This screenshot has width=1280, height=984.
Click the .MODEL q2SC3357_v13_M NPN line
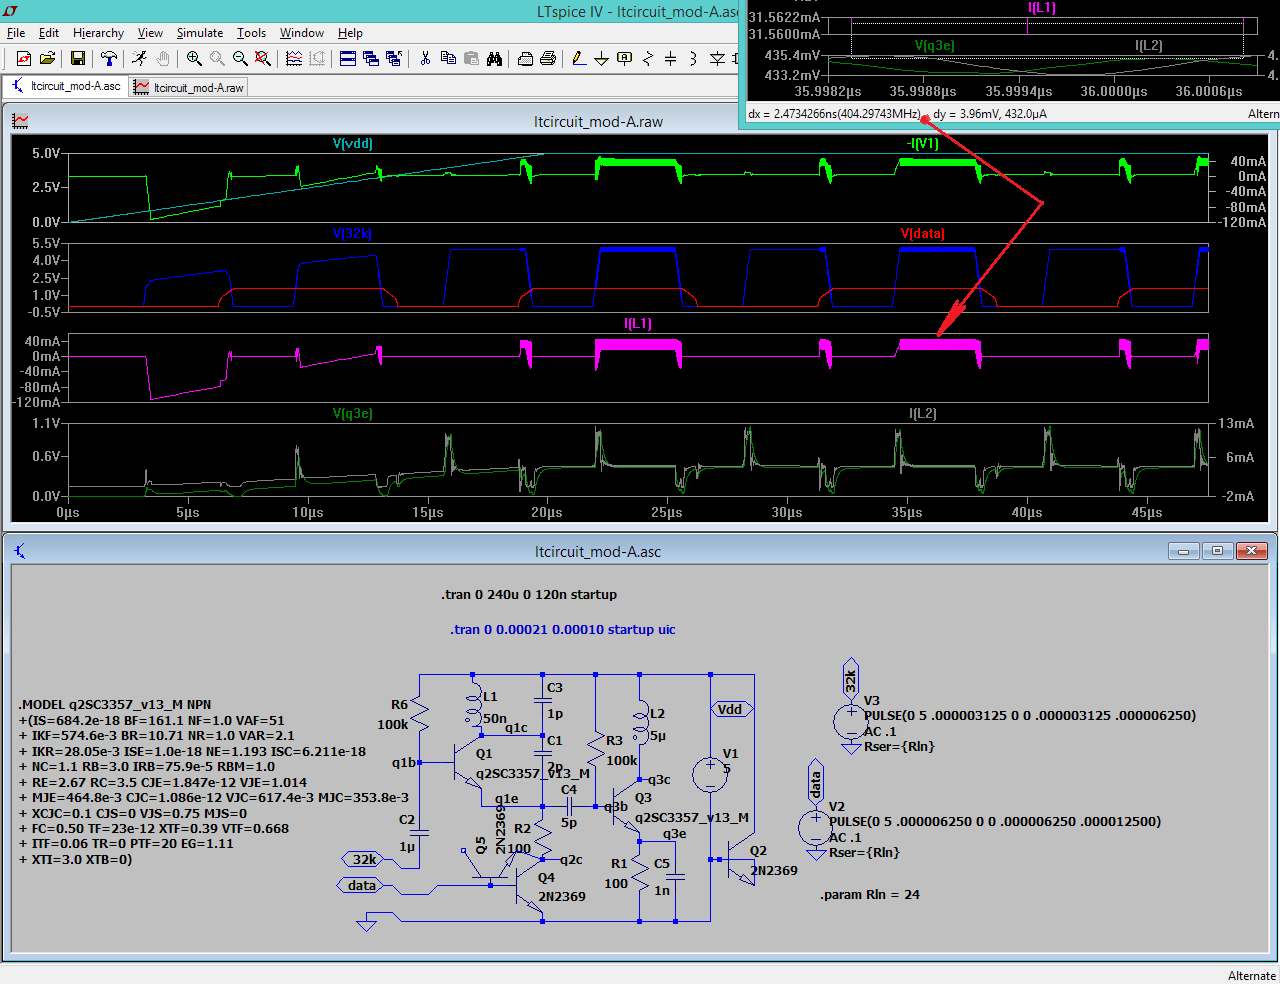(x=115, y=704)
